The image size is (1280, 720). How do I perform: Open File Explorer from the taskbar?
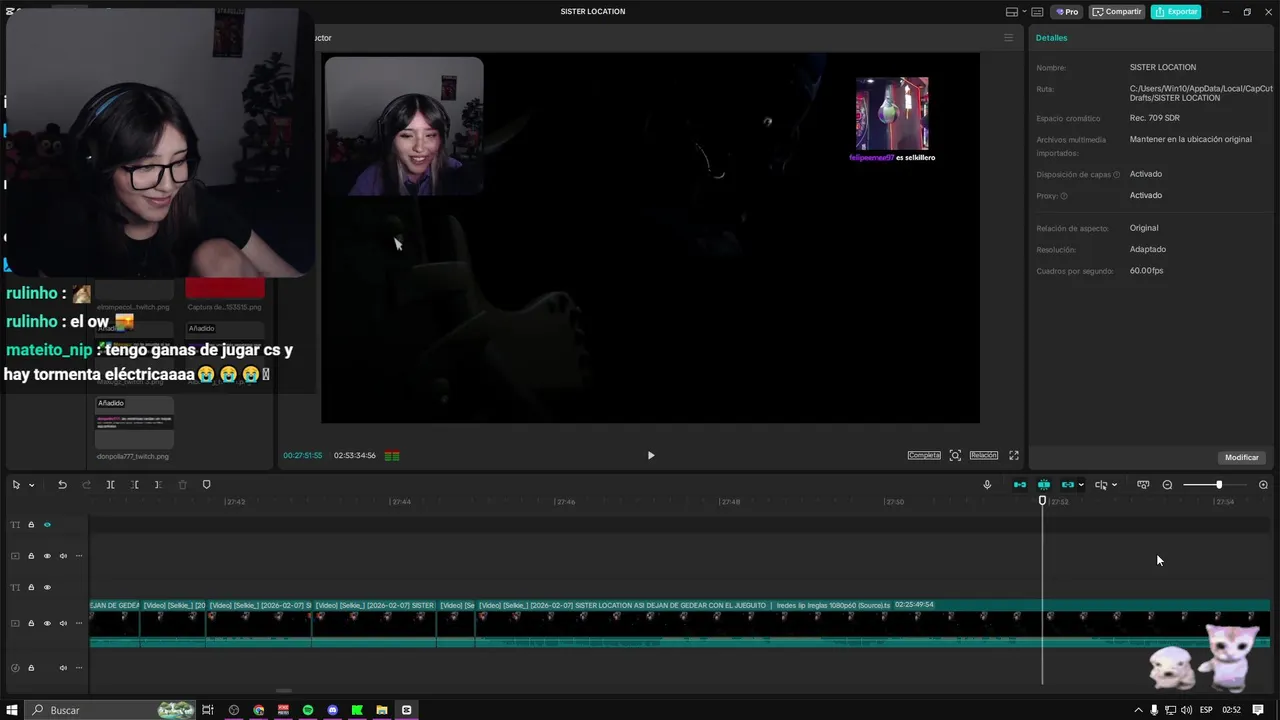click(382, 710)
